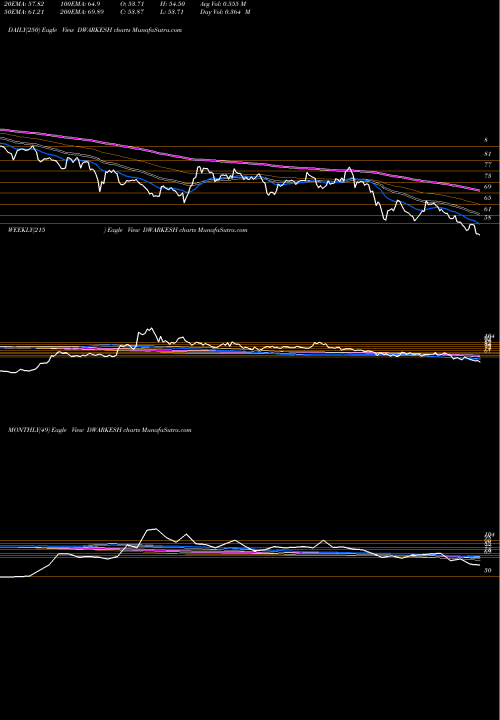Click the Avg Vol reading
The width and height of the screenshot is (500, 720).
coord(223,3)
